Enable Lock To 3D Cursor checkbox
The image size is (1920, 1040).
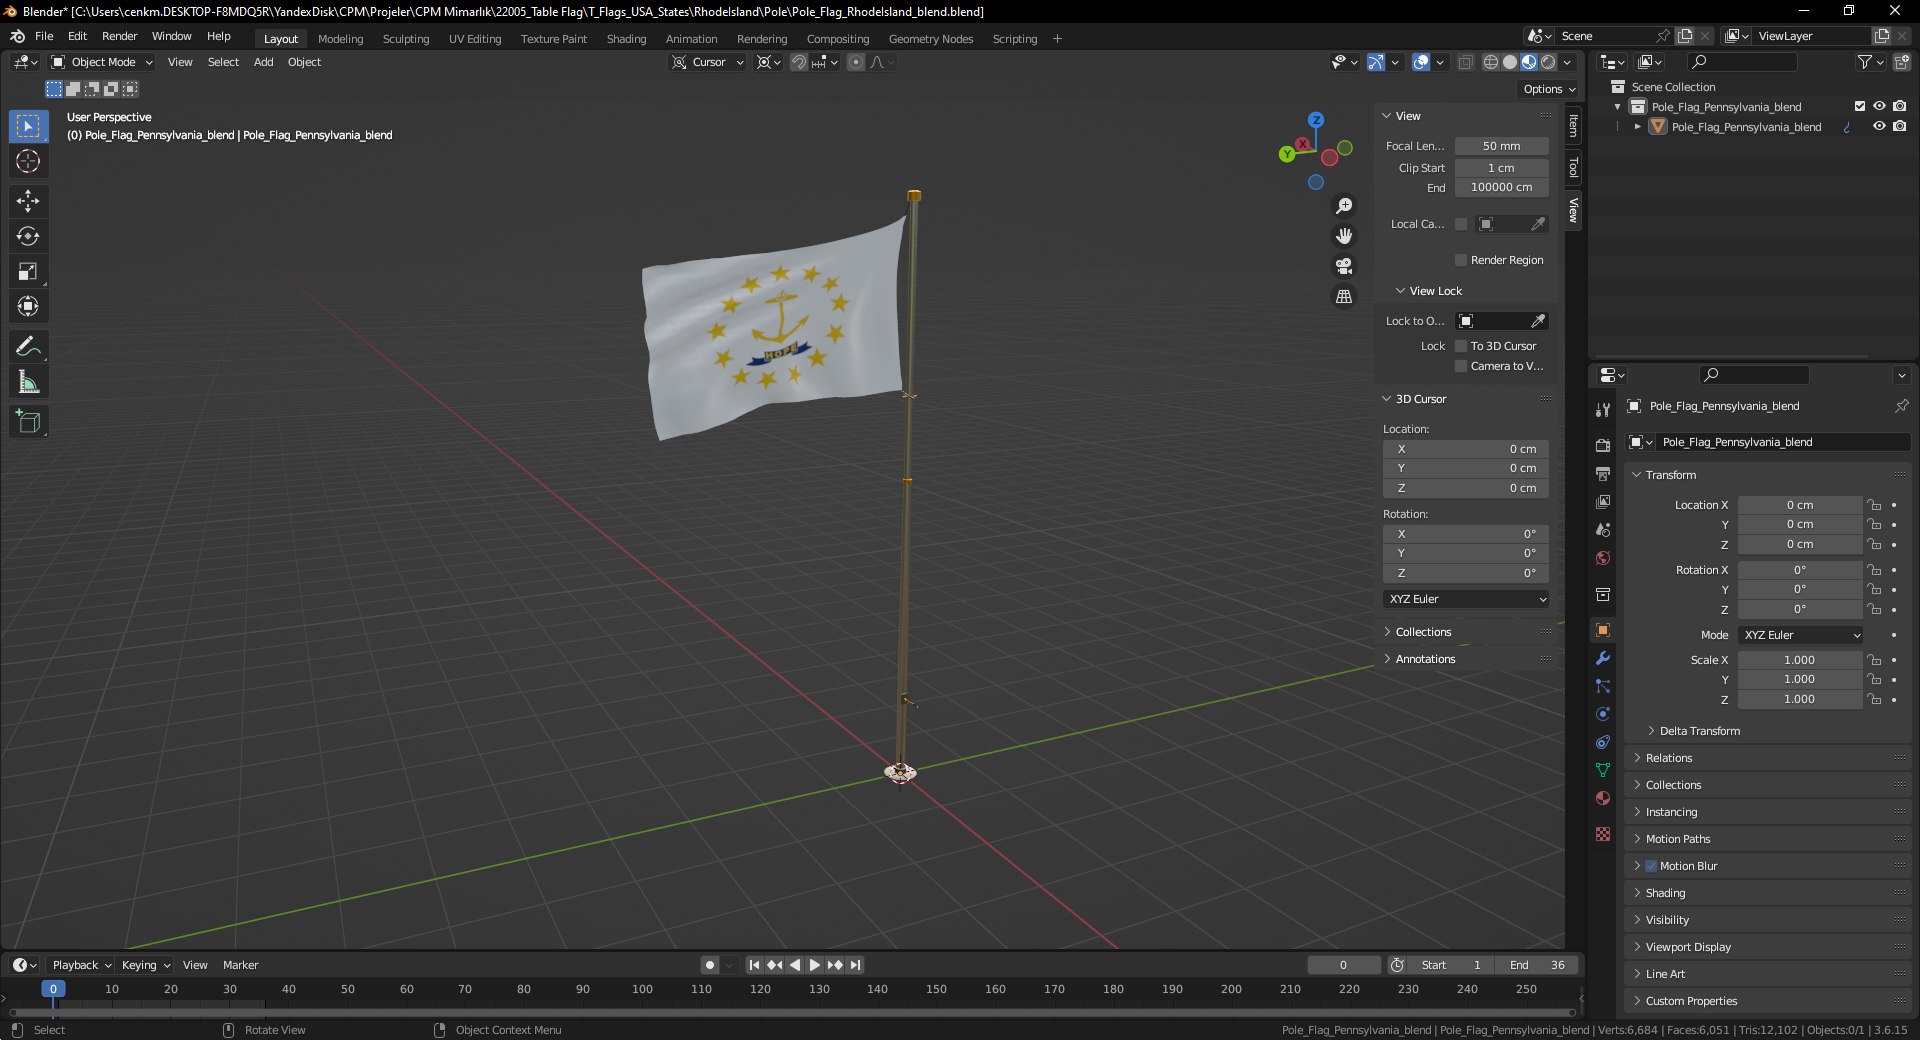[x=1461, y=346]
